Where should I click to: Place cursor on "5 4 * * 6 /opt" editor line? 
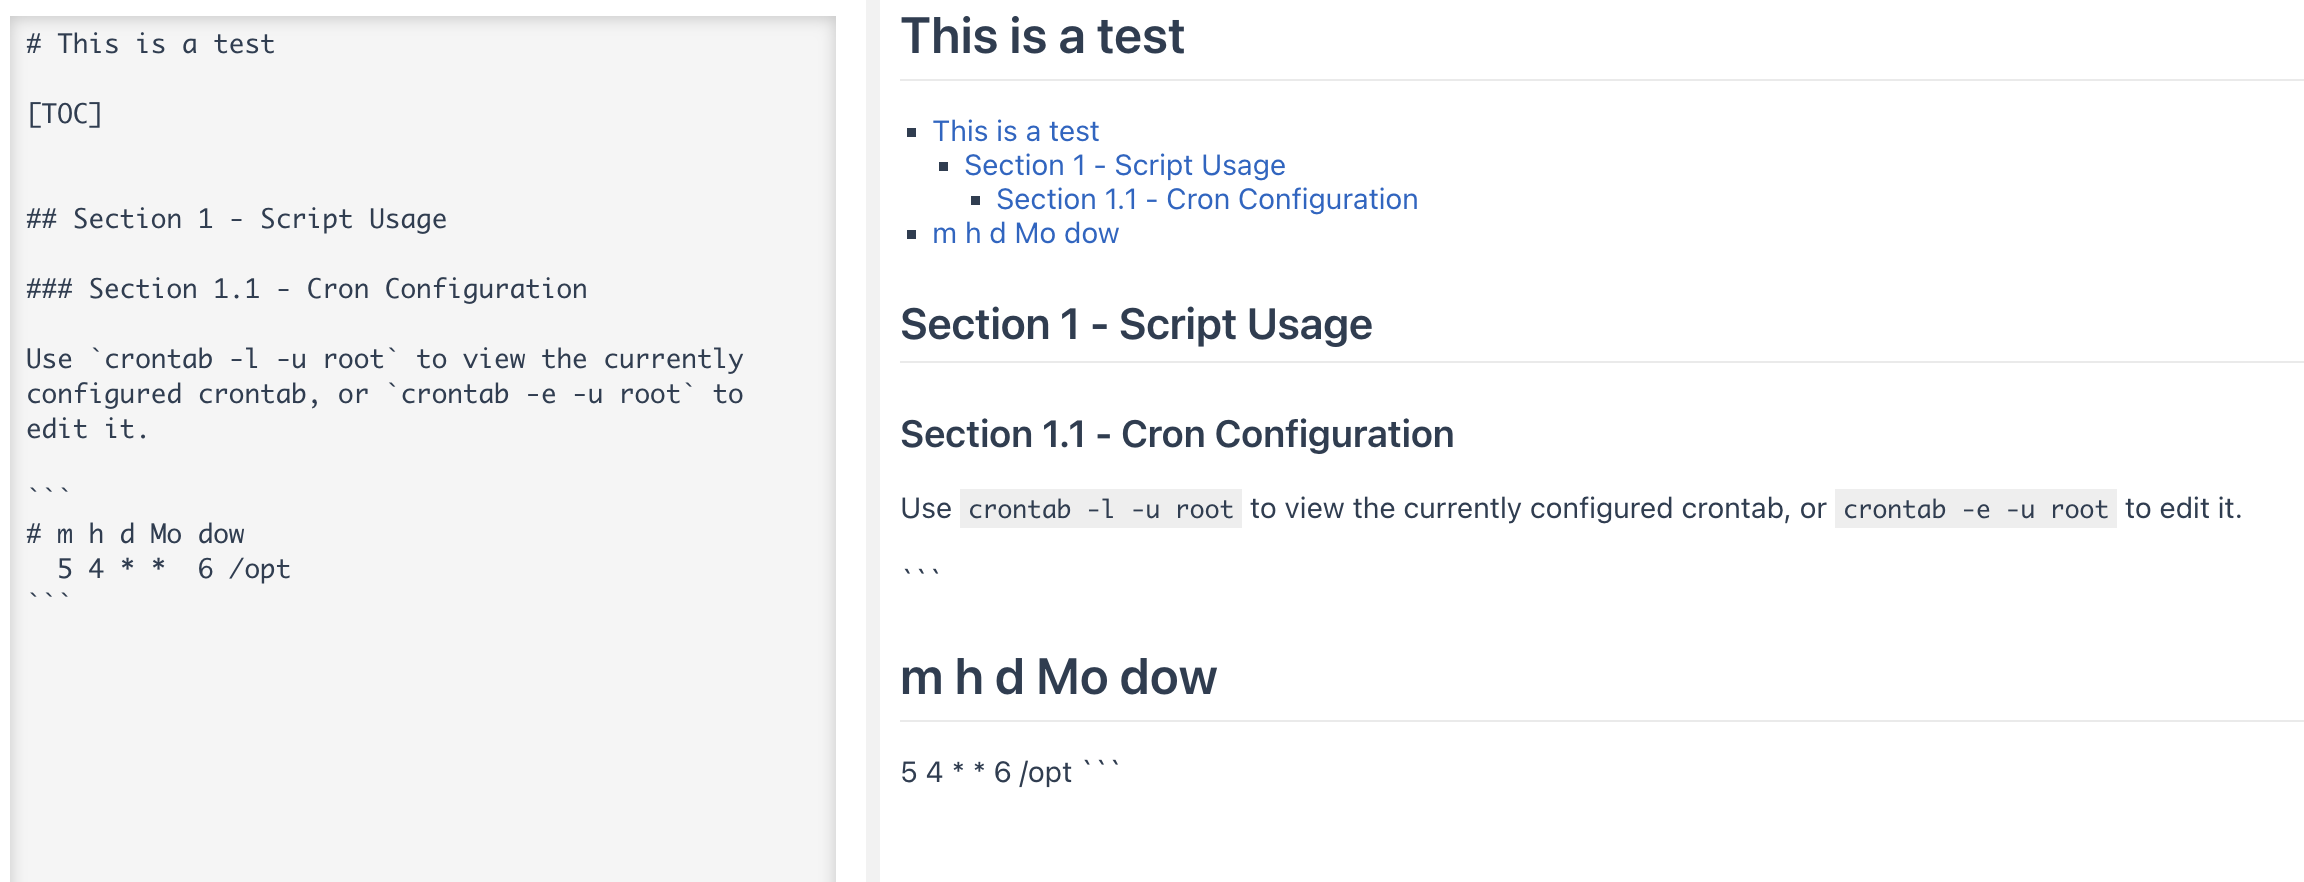click(x=173, y=569)
